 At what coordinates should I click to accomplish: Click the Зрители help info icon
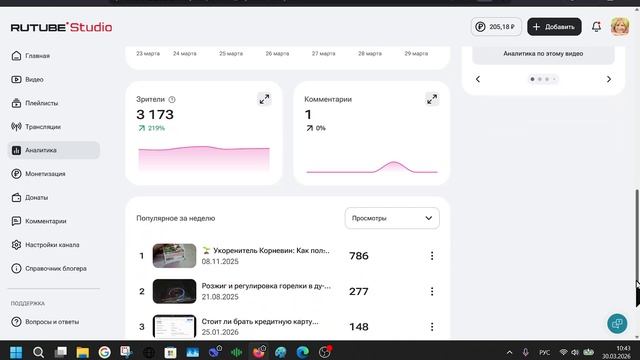[x=172, y=100]
